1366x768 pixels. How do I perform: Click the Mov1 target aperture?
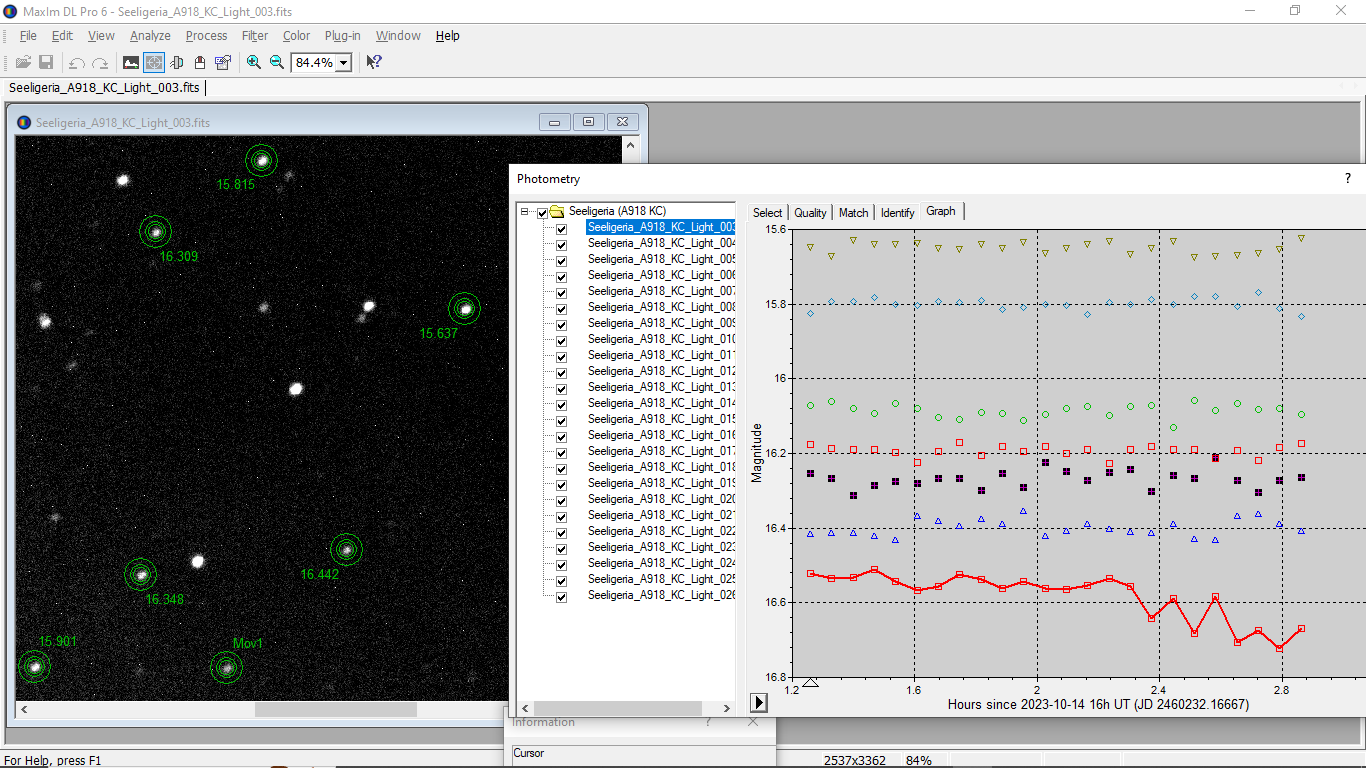point(226,667)
